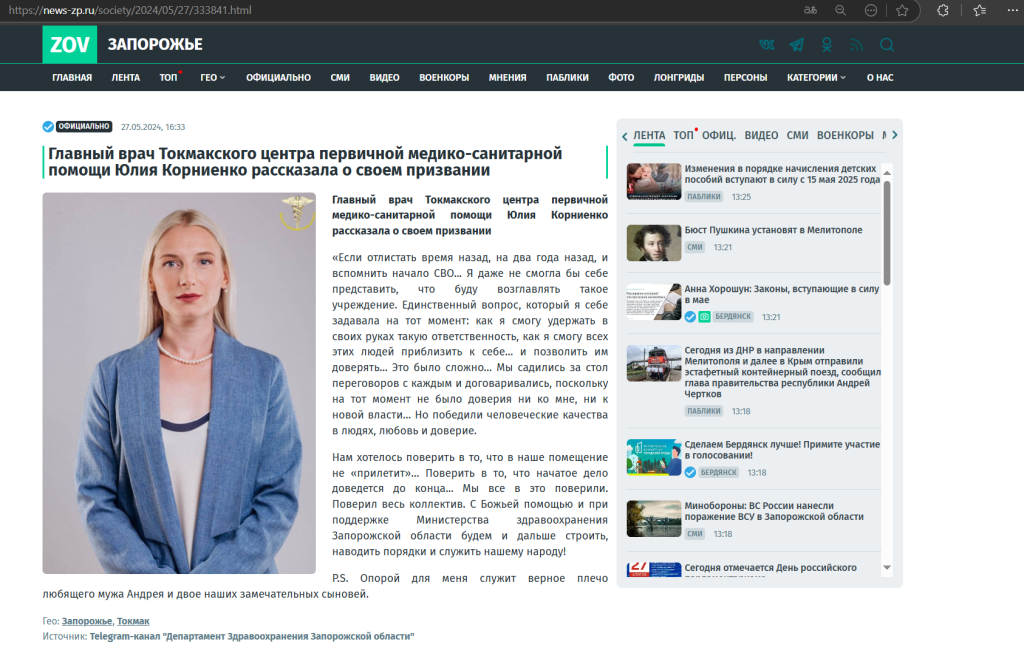The image size is (1024, 653).
Task: Click the ЗАПОРОЖЬЕ site title
Action: [x=155, y=44]
